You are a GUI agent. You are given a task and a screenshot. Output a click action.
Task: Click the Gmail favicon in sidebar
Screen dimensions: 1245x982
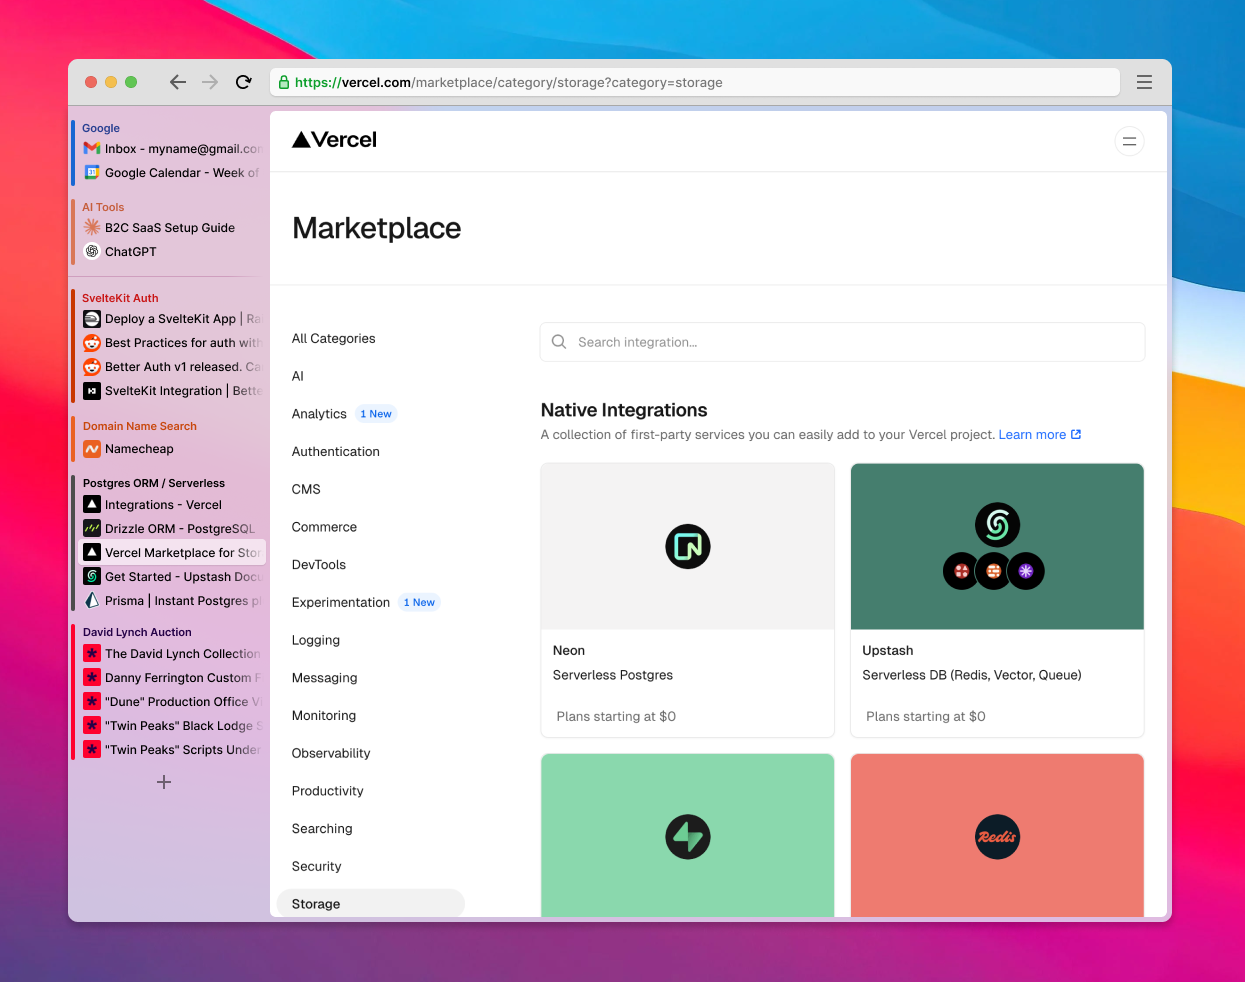coord(92,148)
